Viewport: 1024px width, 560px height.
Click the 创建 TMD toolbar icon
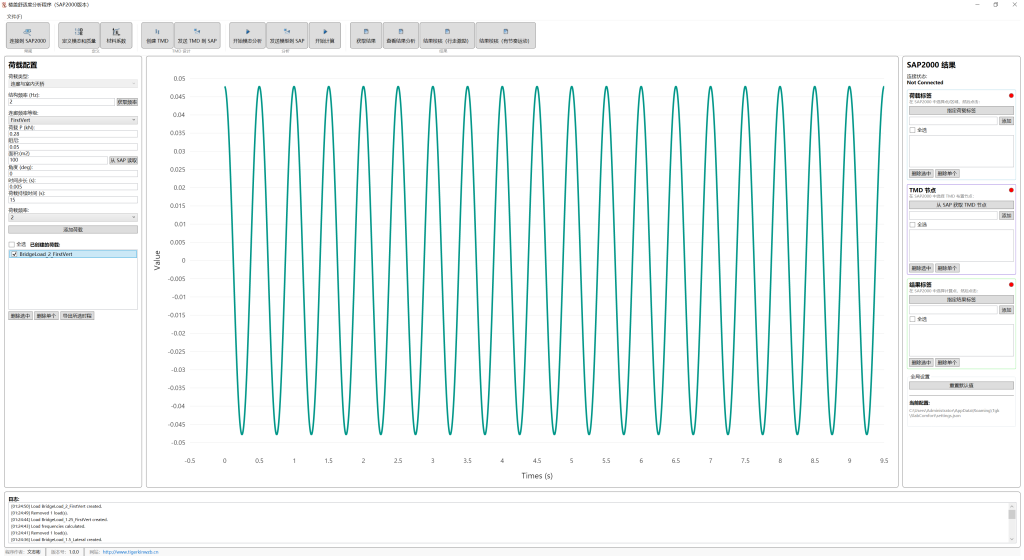[x=157, y=36]
